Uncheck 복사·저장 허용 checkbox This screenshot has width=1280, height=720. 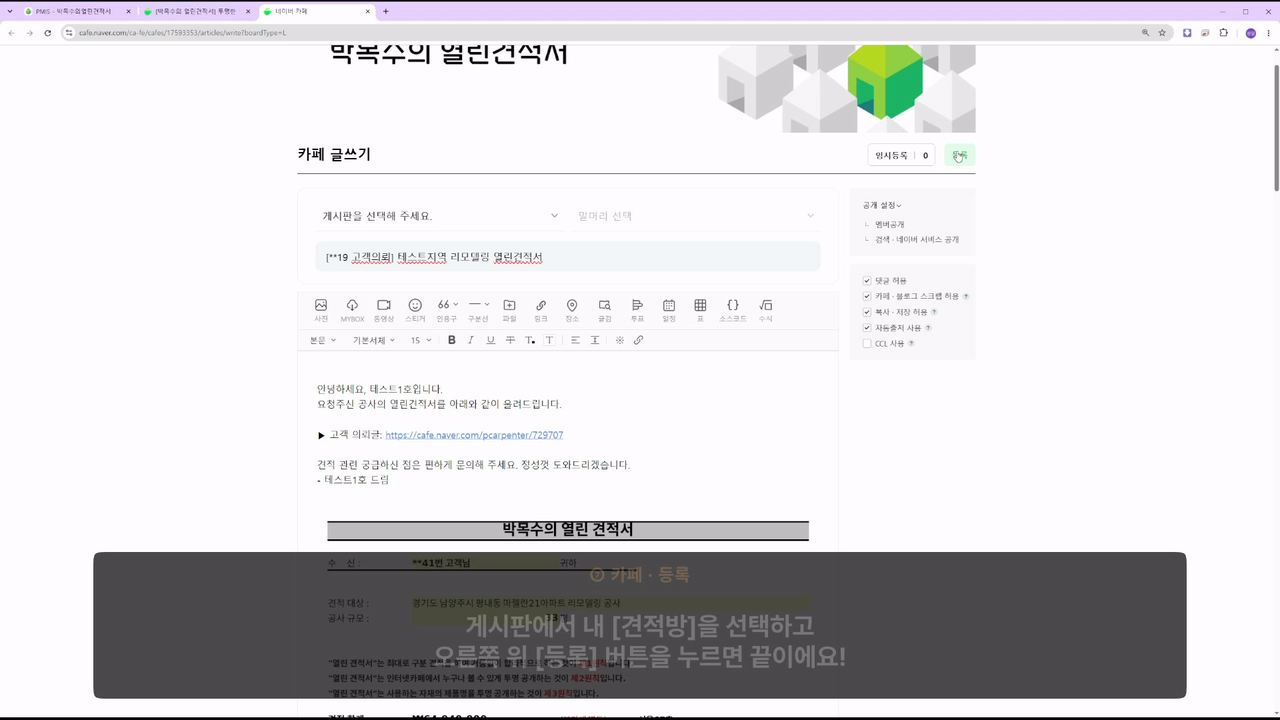(x=867, y=312)
